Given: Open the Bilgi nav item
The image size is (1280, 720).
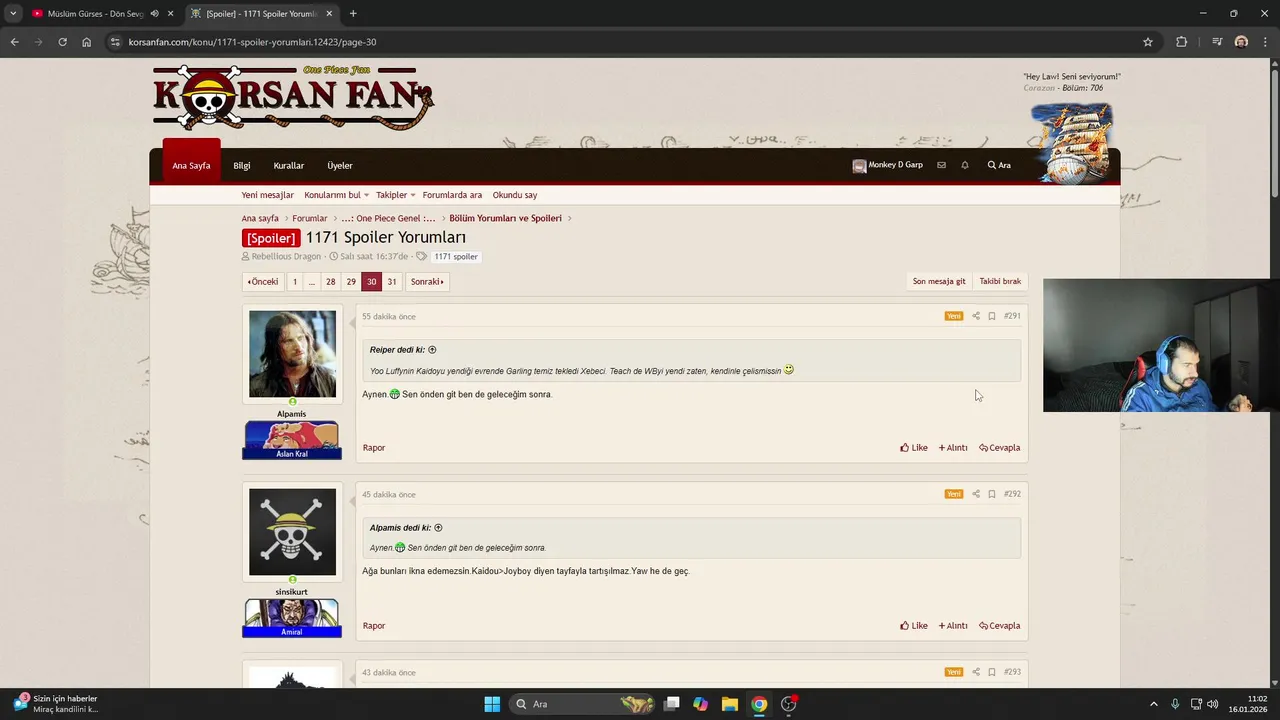Looking at the screenshot, I should 242,165.
